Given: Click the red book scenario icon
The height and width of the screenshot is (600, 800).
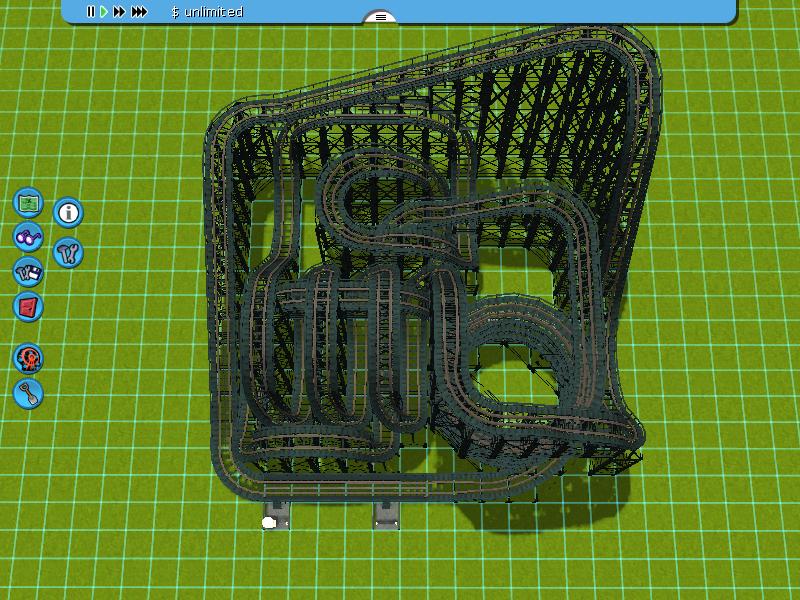Looking at the screenshot, I should [x=28, y=307].
